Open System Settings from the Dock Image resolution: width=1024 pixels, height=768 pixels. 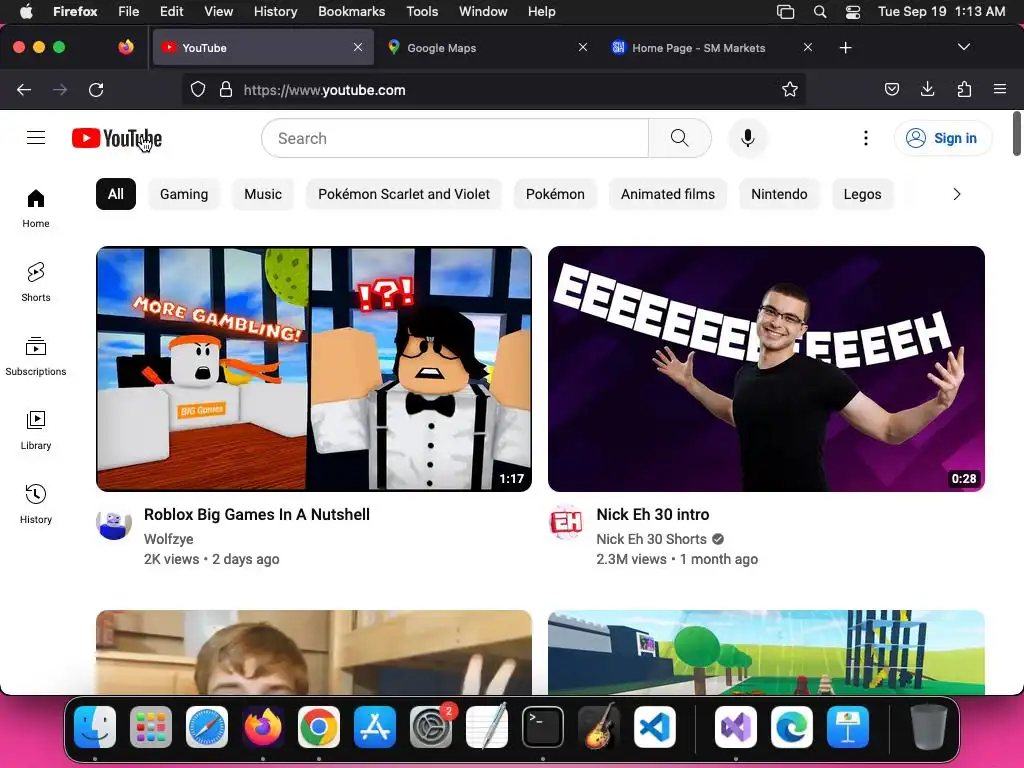tap(431, 727)
